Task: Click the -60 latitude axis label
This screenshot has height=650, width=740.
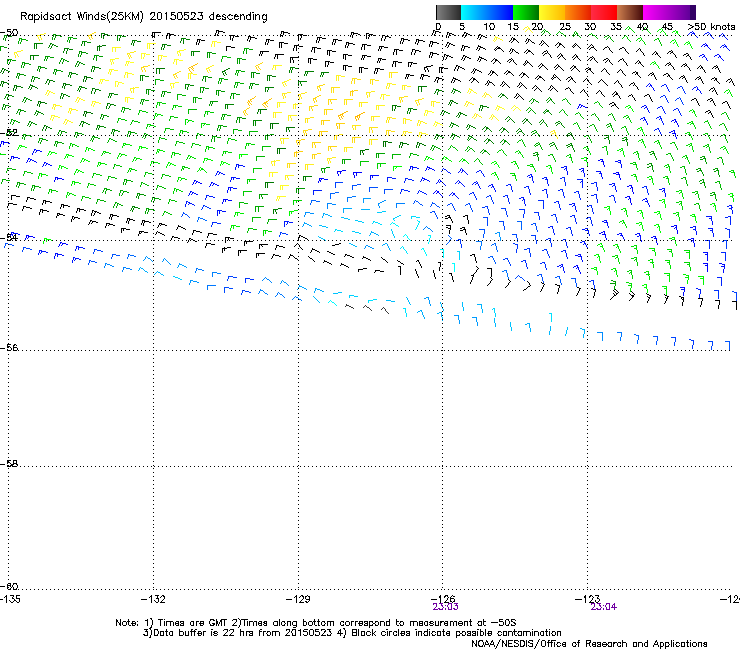Action: click(x=9, y=586)
